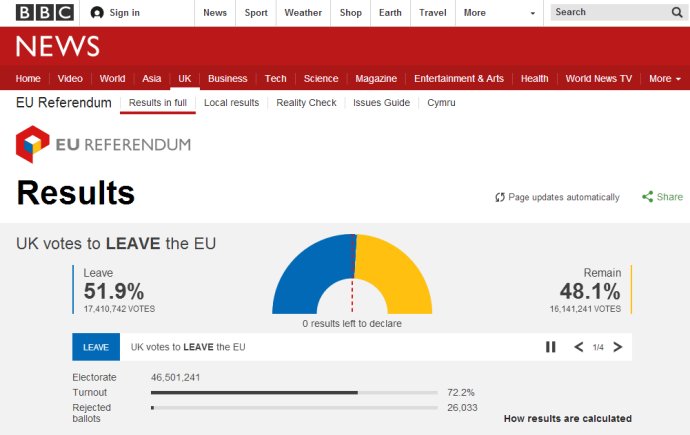Open the Results in full tab
Image resolution: width=690 pixels, height=435 pixels.
click(x=158, y=103)
